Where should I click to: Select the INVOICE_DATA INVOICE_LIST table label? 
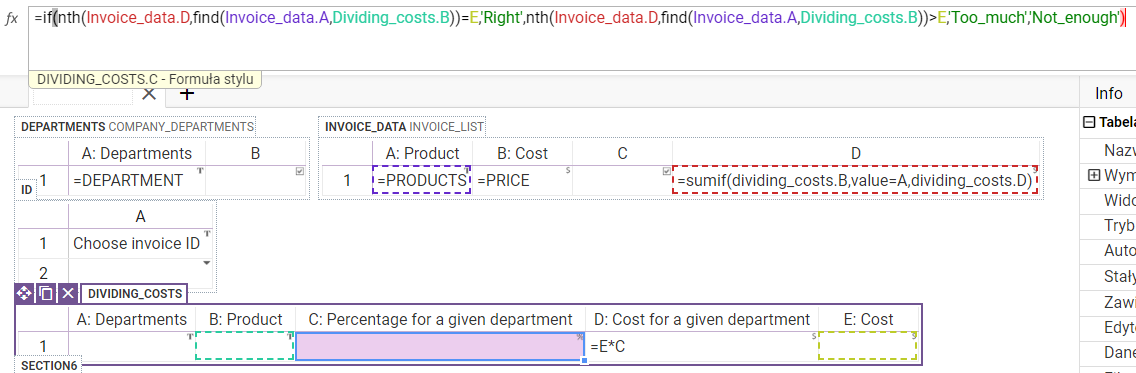(x=404, y=127)
